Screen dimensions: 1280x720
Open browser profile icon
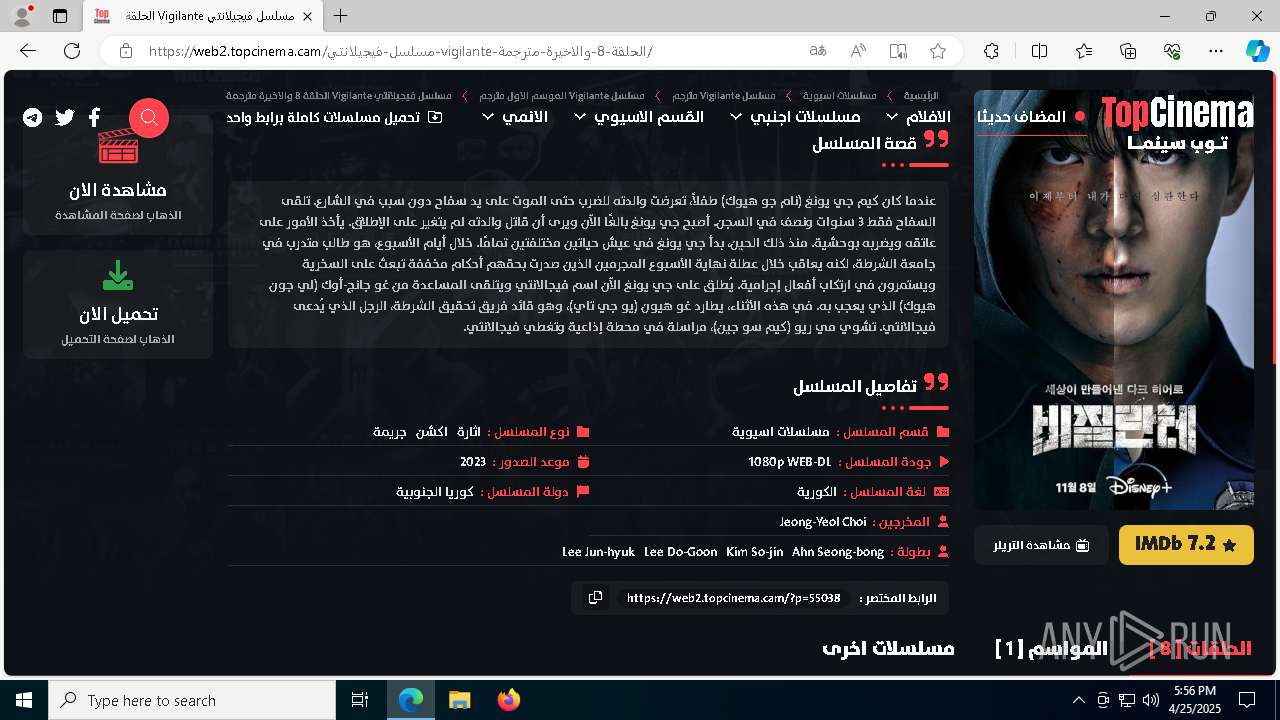click(22, 16)
